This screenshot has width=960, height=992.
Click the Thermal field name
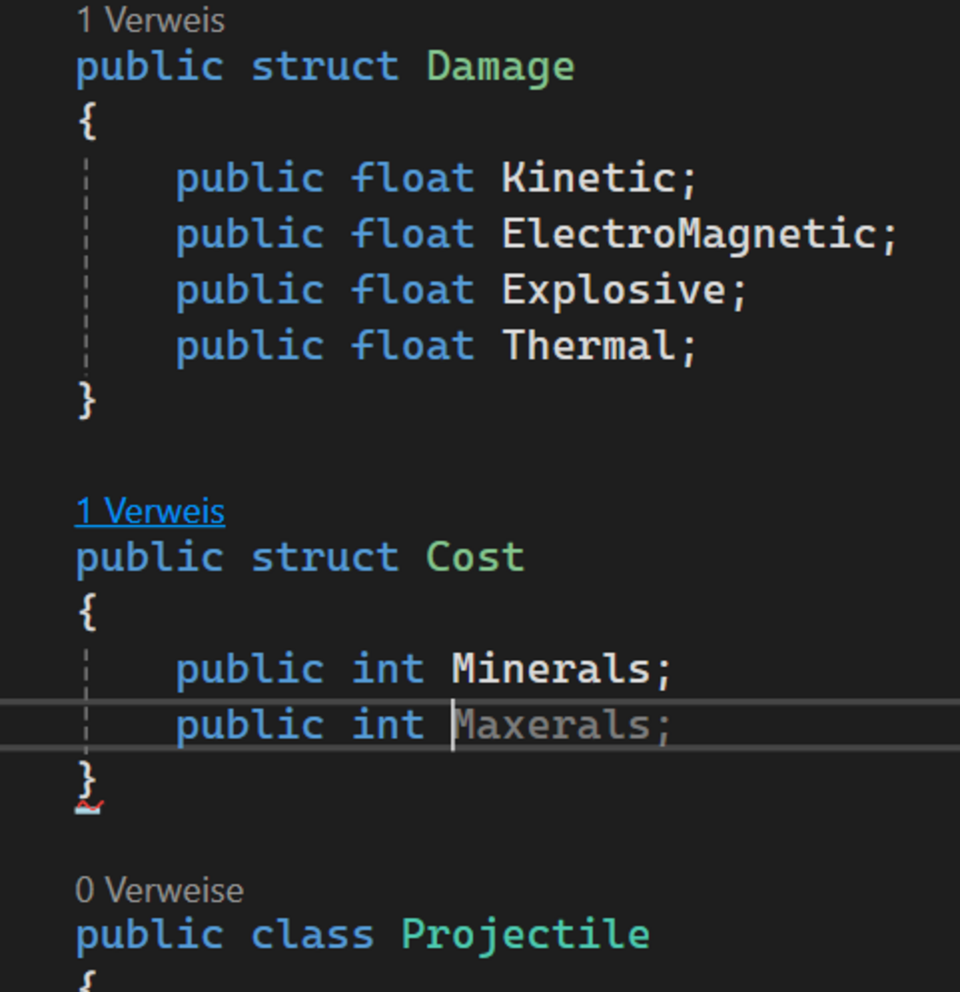tap(588, 346)
